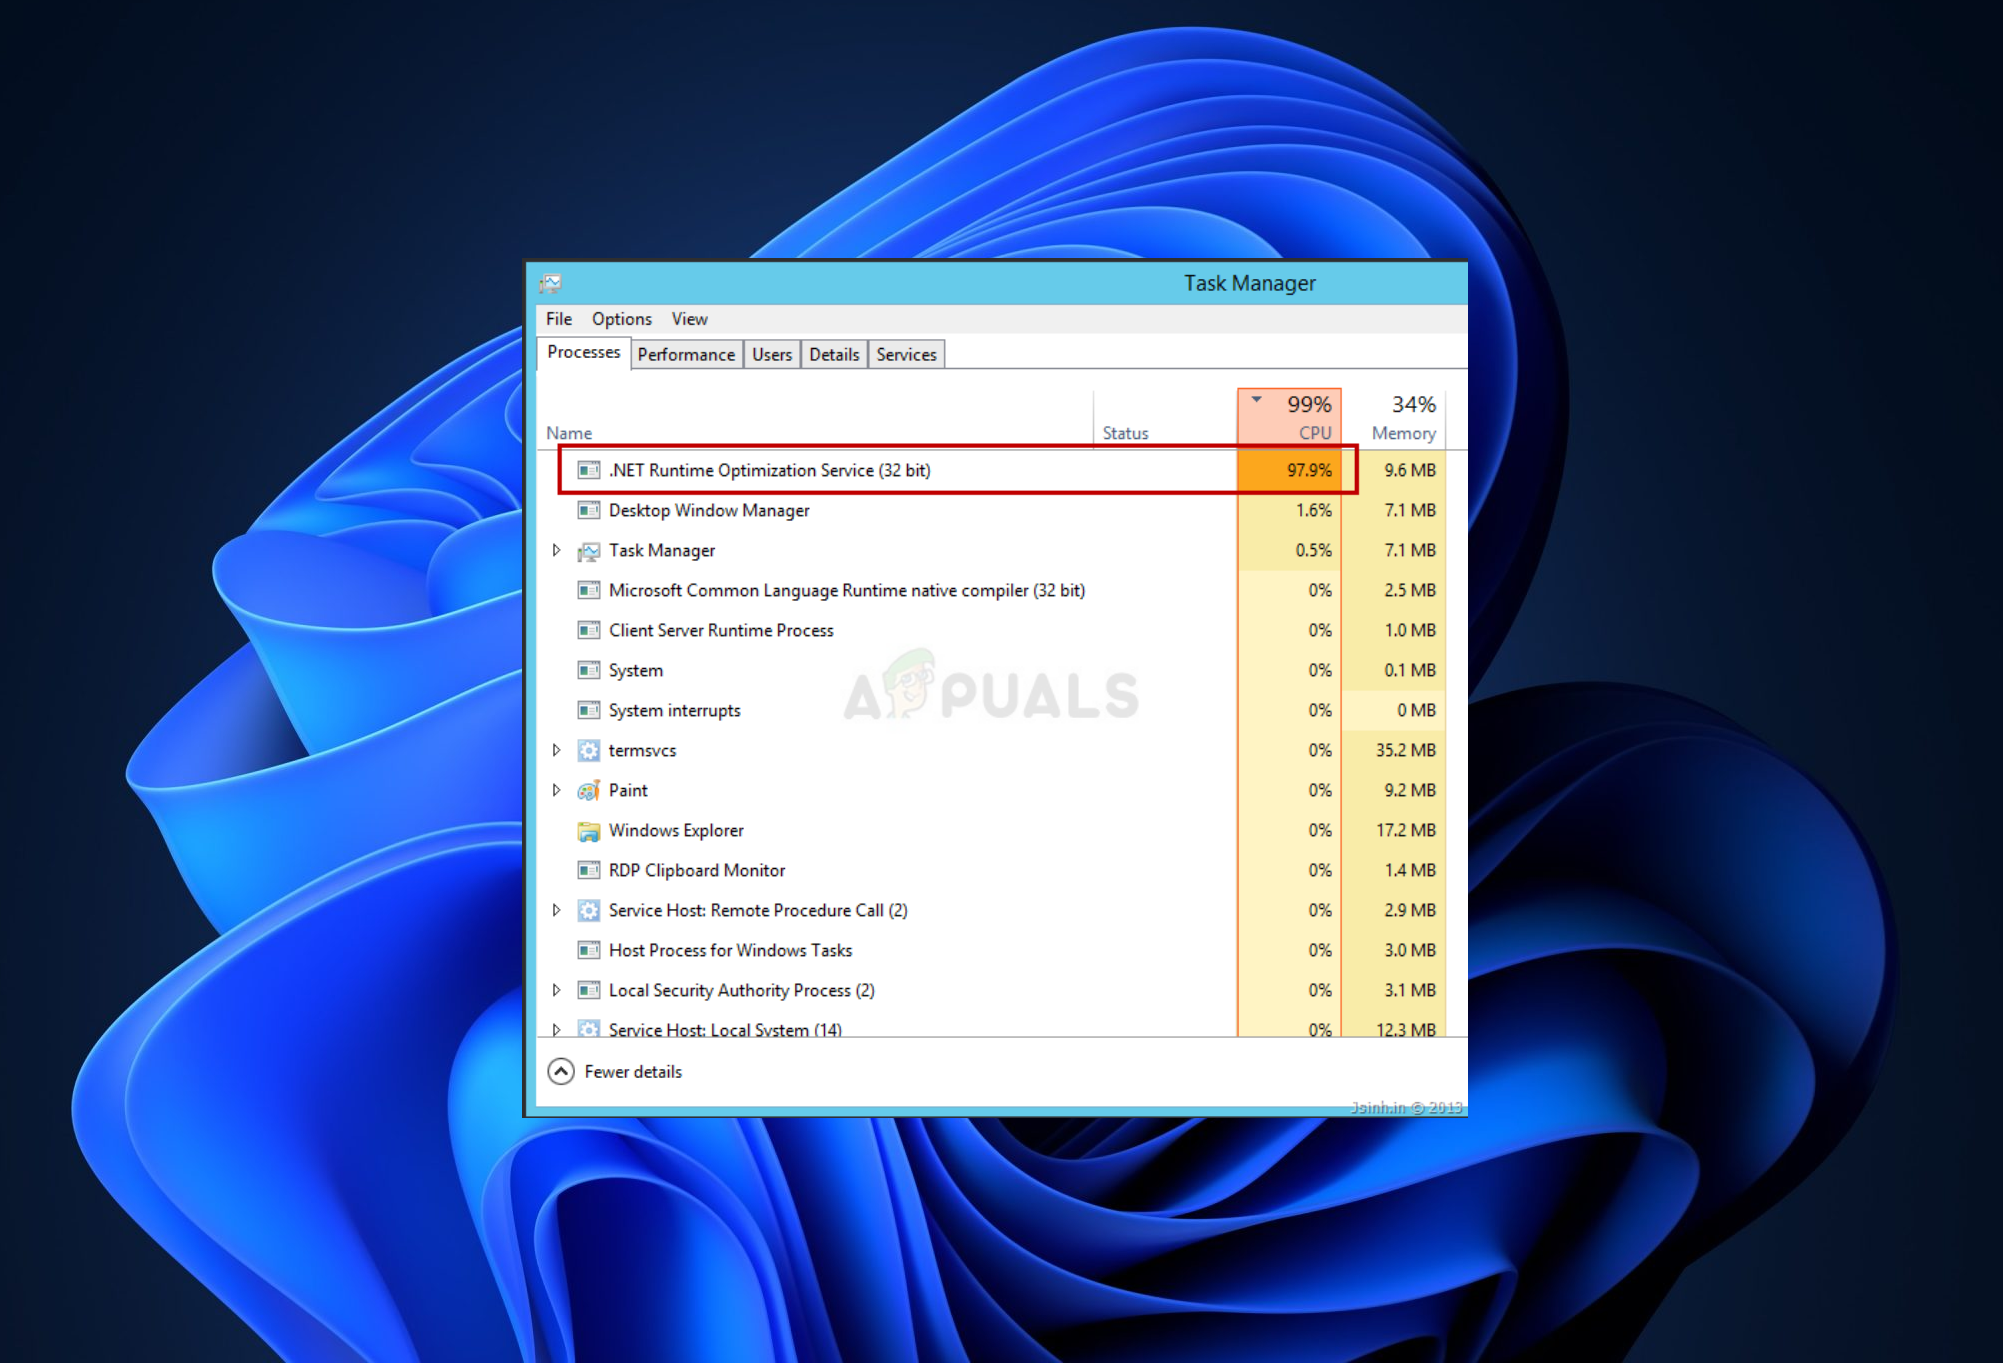Open the Services tab
Screen dimensions: 2003x1363
coord(906,354)
